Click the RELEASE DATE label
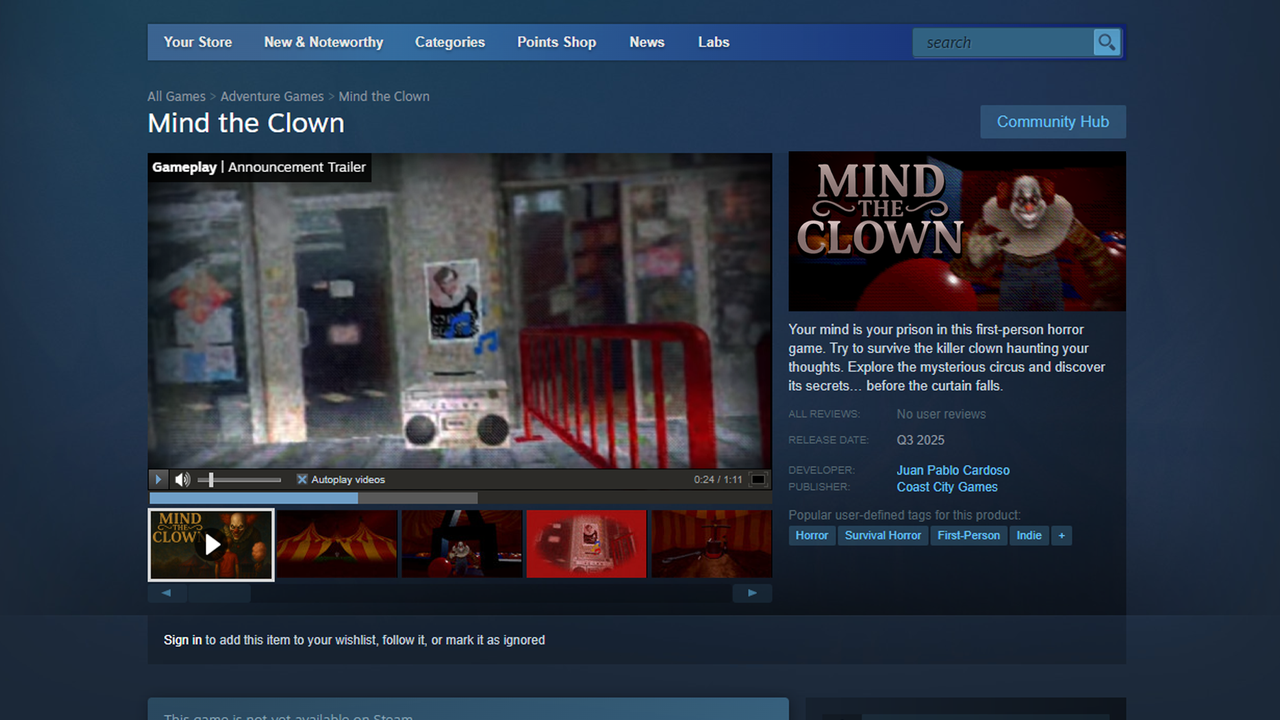Screen dimensions: 1280x720 pos(829,440)
